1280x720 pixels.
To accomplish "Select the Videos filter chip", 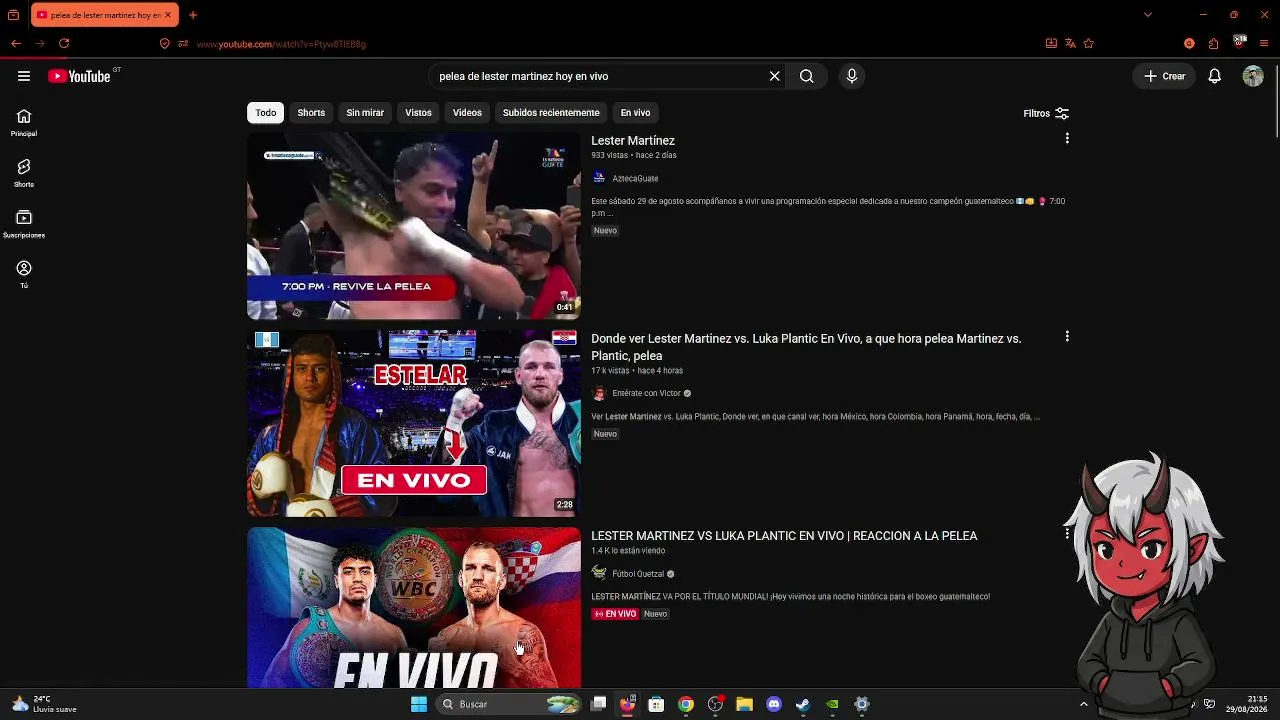I will pyautogui.click(x=467, y=113).
